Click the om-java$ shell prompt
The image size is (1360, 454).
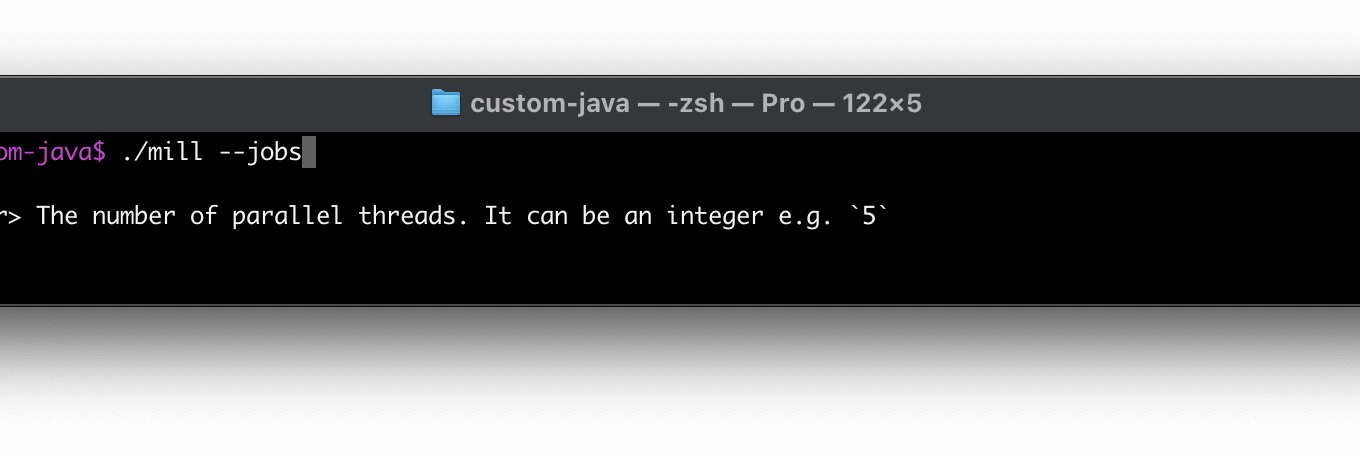(53, 153)
